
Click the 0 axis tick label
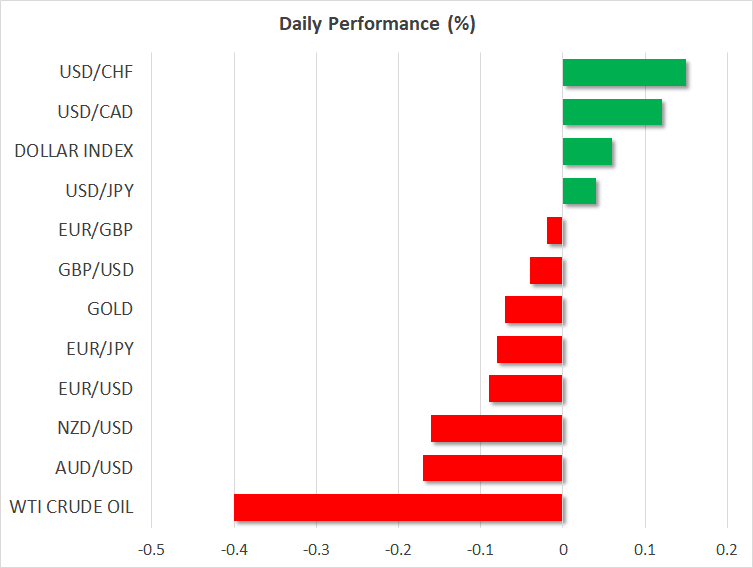pos(563,549)
